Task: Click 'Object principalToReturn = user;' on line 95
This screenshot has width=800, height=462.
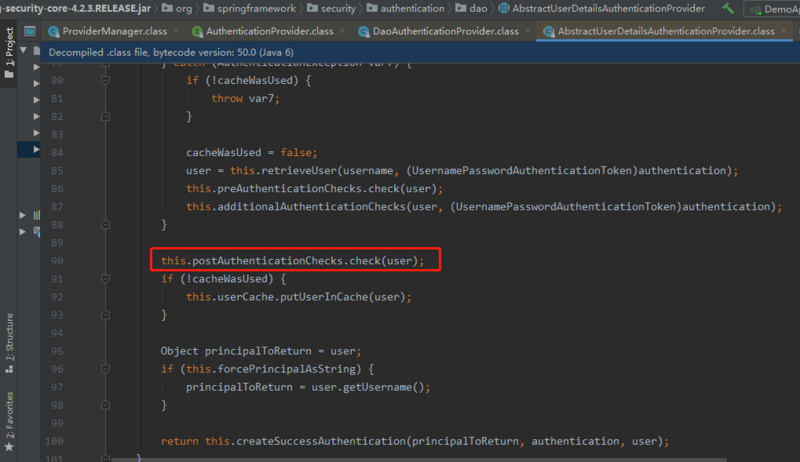Action: coord(261,351)
